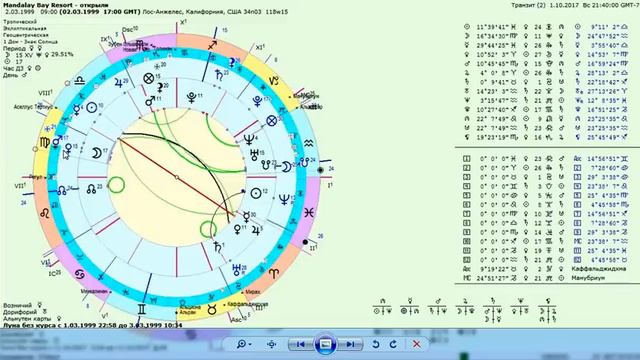Click the Cancer sign on the outer ring
This screenshot has width=640, height=360.
point(80,274)
